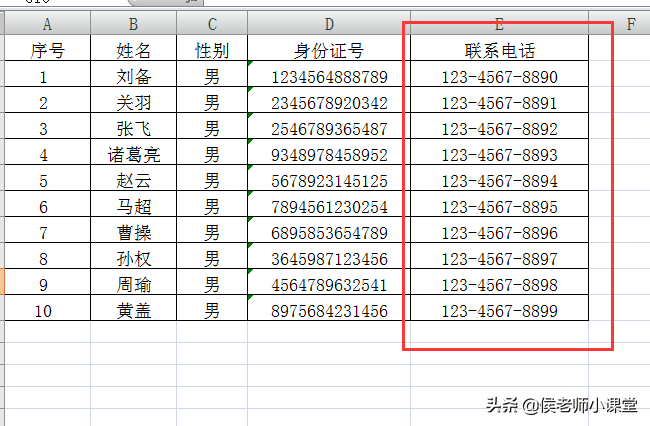This screenshot has height=426, width=650.
Task: Click ID number 5678923145125
Action: (329, 178)
